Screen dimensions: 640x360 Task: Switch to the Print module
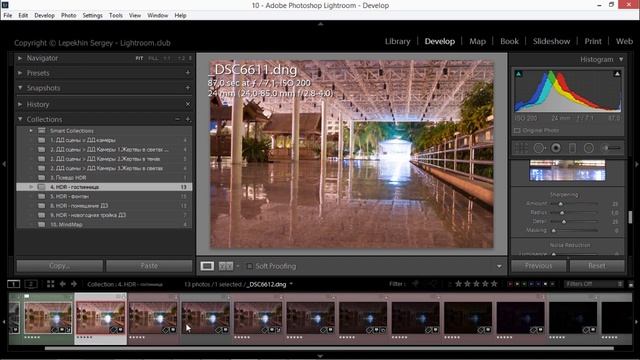coord(593,41)
